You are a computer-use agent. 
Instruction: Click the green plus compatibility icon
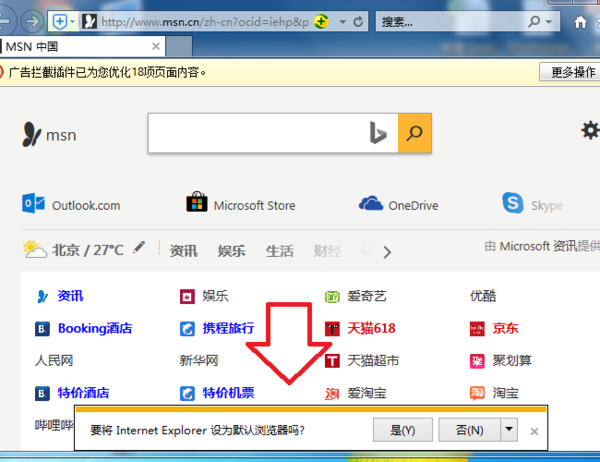pyautogui.click(x=321, y=21)
